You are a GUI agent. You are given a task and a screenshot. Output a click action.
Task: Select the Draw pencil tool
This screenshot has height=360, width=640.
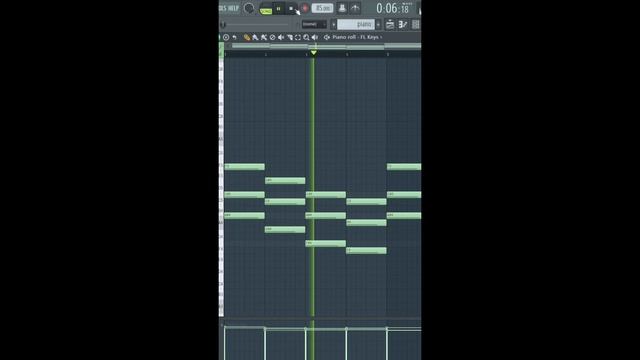pos(247,37)
